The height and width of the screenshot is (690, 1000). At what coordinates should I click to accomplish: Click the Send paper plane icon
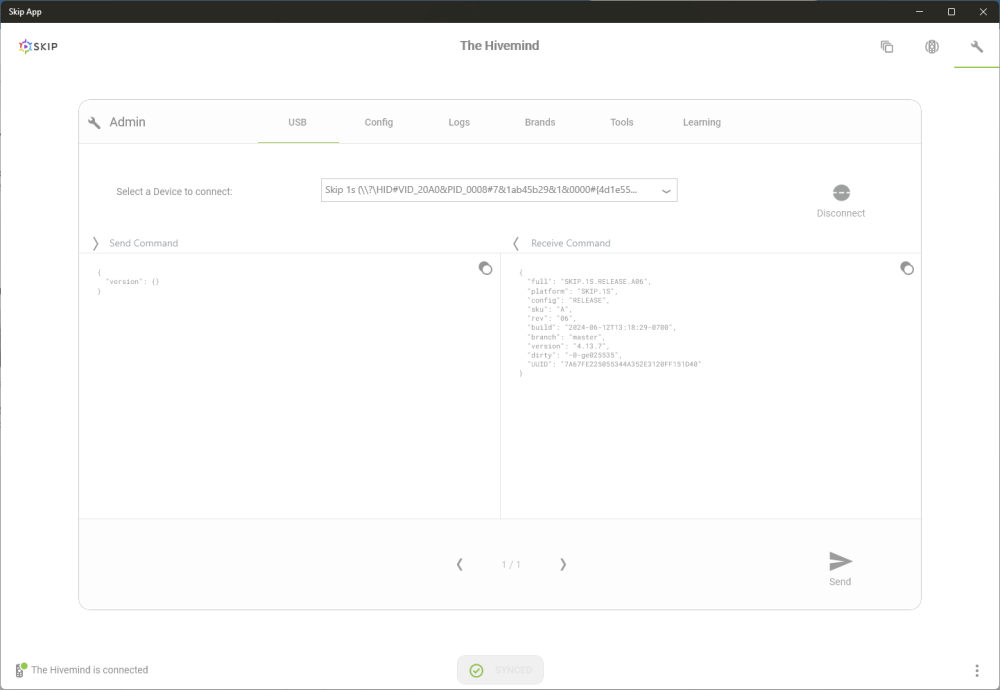tap(840, 561)
